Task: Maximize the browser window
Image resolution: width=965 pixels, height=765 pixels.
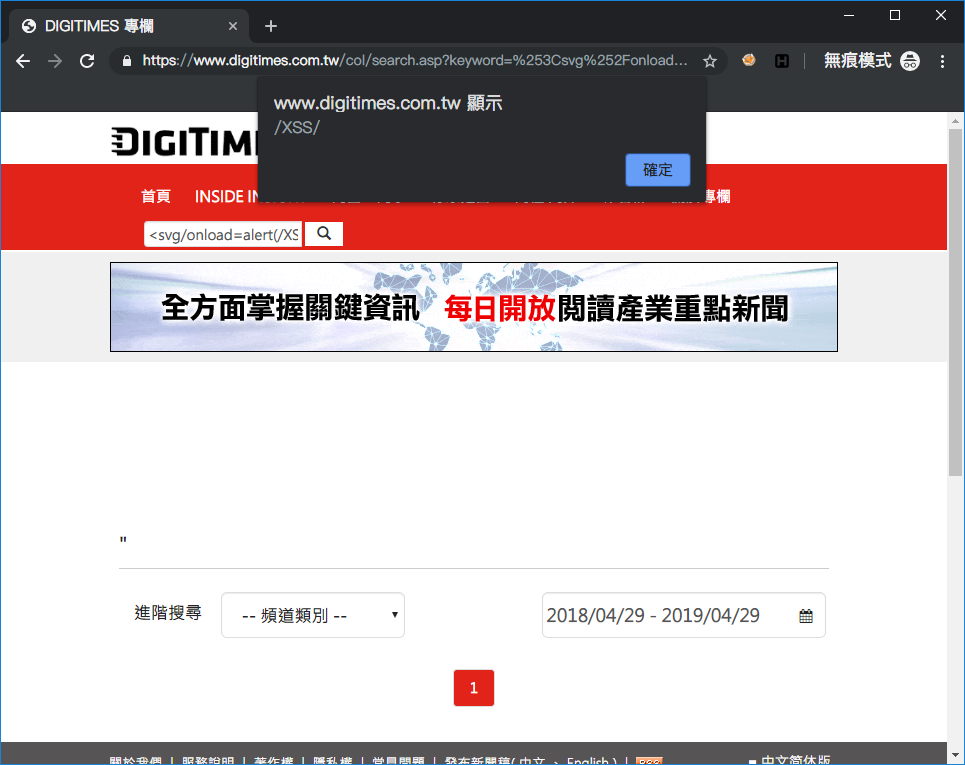Action: (x=895, y=15)
